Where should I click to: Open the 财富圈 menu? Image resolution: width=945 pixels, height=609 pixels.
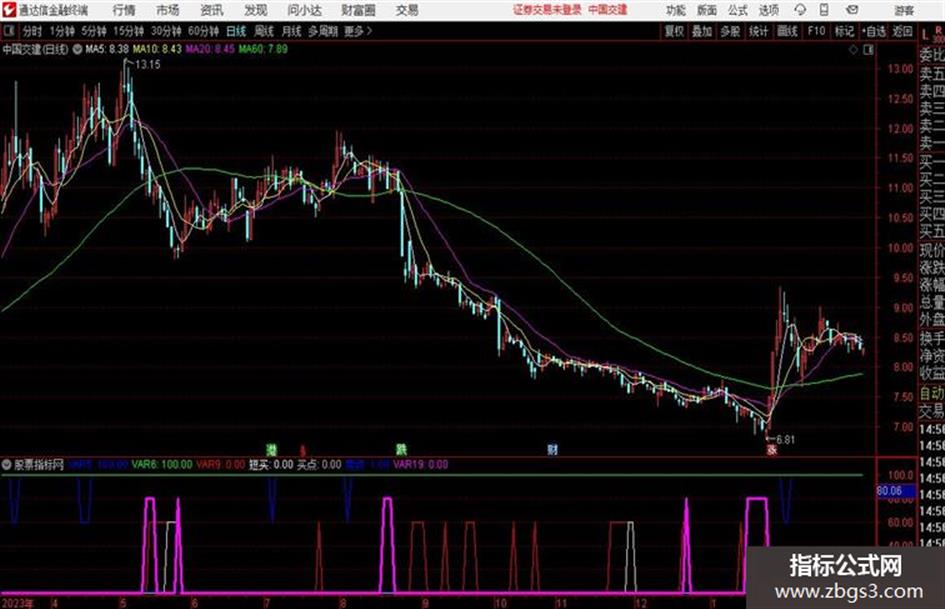[x=358, y=10]
